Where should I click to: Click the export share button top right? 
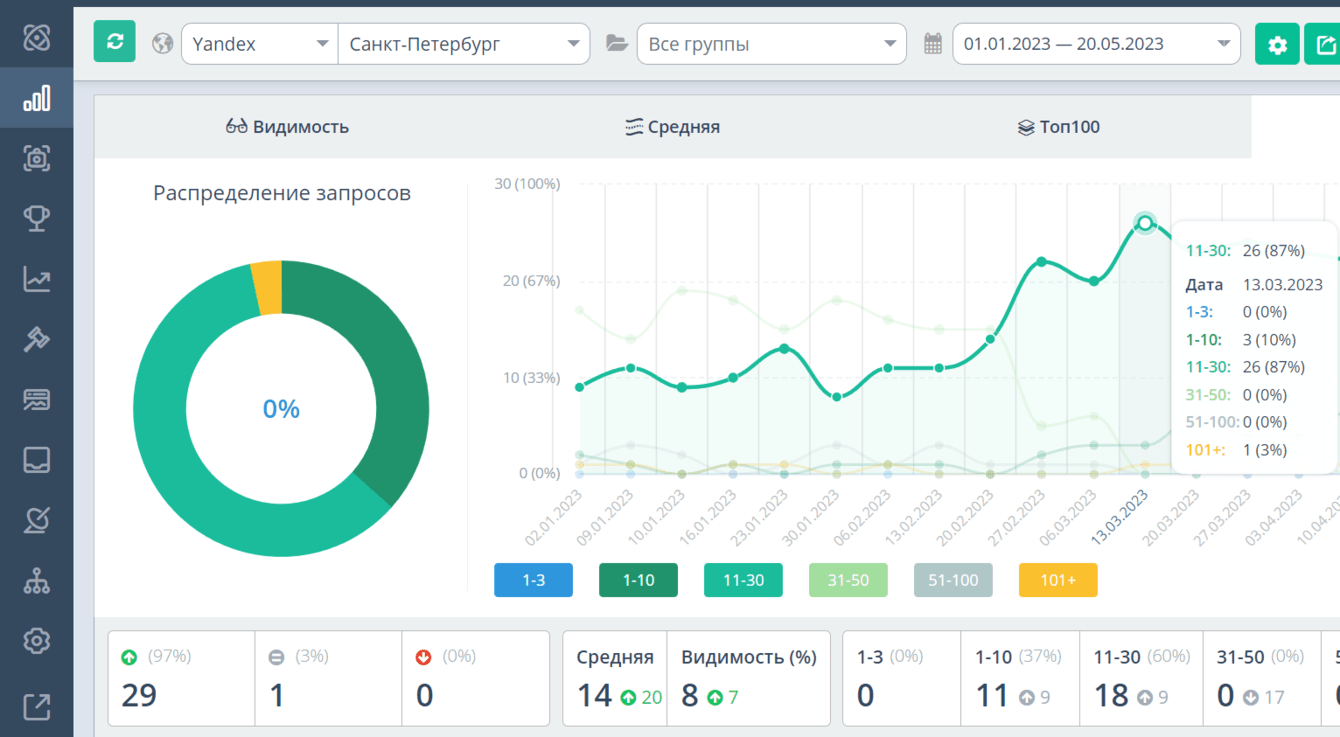click(x=1327, y=43)
